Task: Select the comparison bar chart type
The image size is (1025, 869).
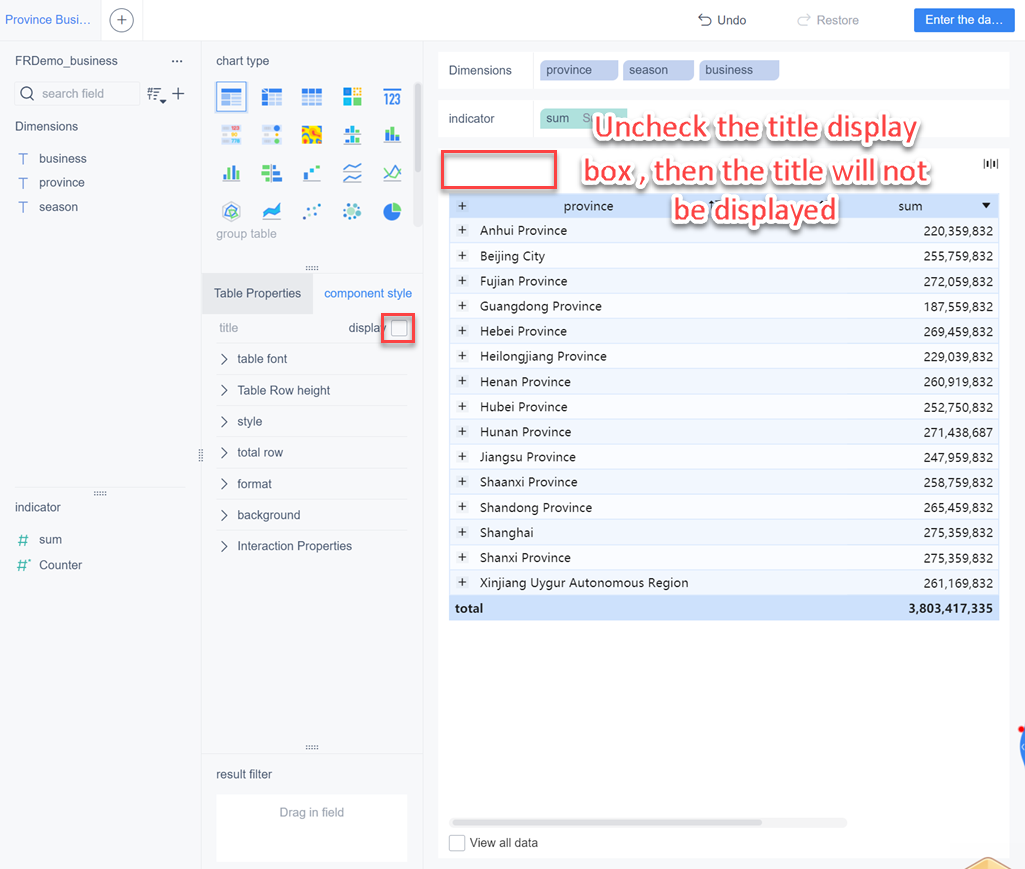Action: click(x=271, y=173)
